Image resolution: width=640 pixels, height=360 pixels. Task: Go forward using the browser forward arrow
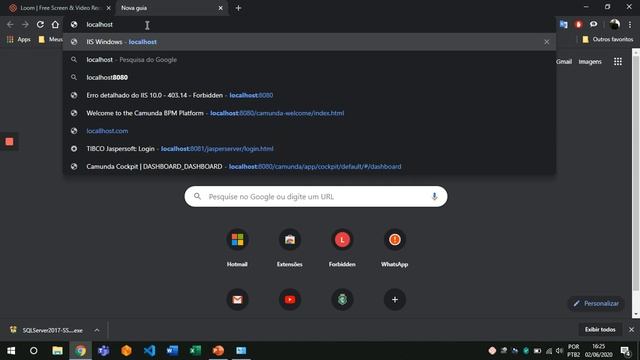coord(25,24)
